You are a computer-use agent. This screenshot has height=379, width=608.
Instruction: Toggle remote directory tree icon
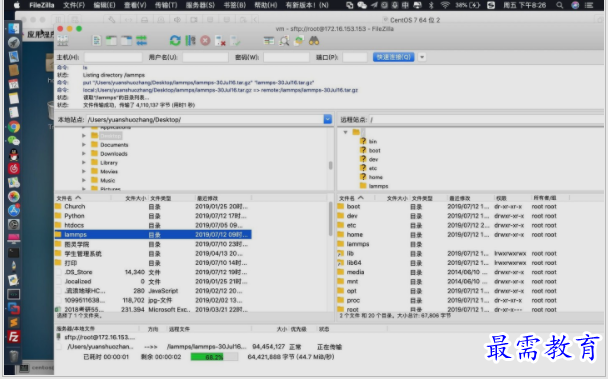pos(126,41)
